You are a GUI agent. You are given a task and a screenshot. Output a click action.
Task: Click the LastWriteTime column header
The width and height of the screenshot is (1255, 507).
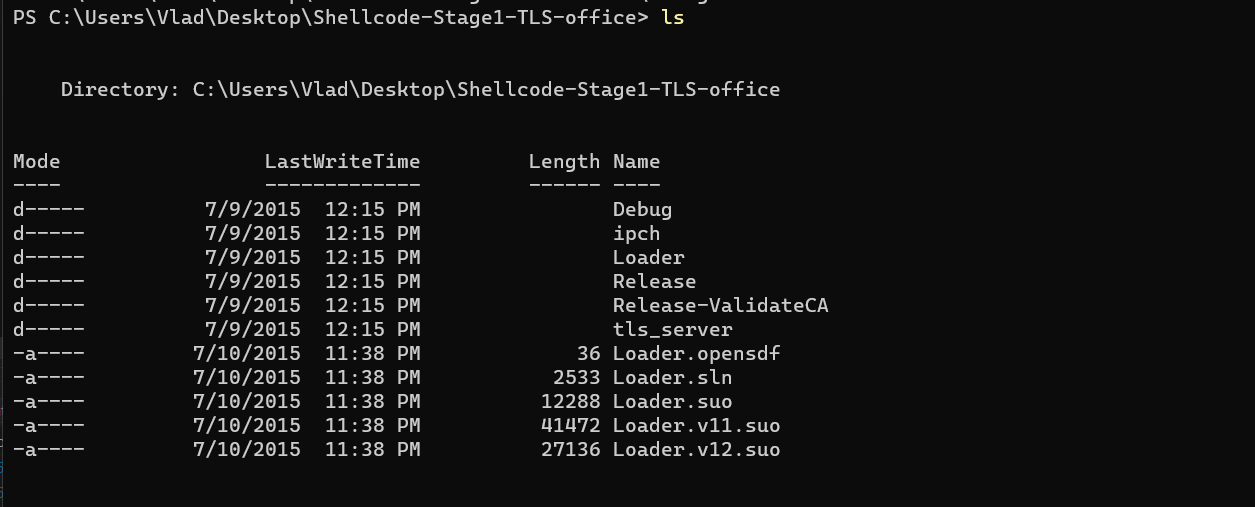342,162
